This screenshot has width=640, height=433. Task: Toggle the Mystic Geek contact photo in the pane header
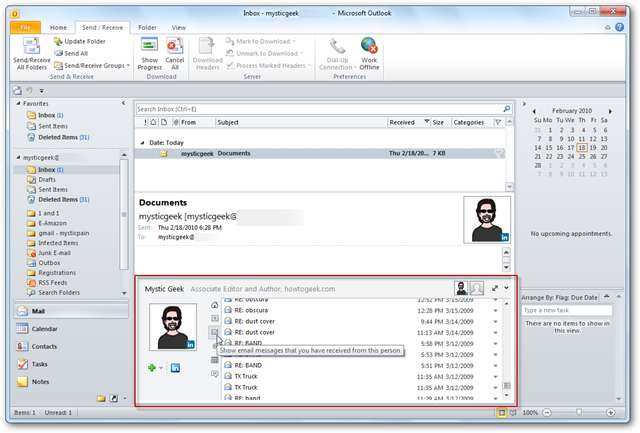[461, 288]
